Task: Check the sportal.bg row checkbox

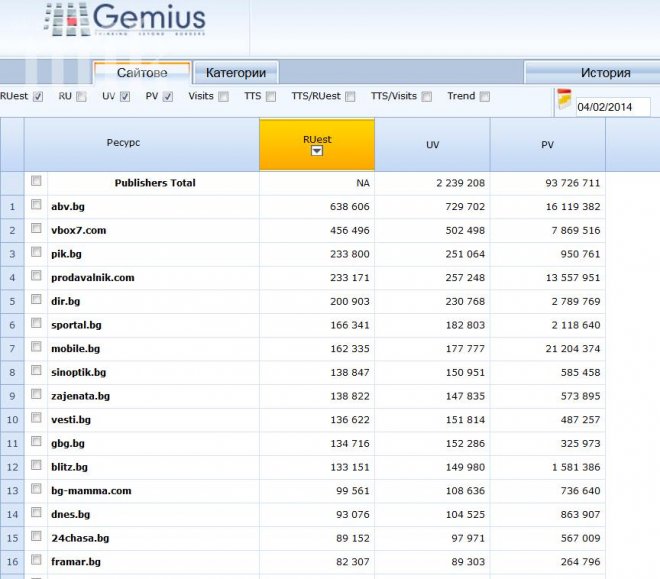Action: pyautogui.click(x=36, y=323)
